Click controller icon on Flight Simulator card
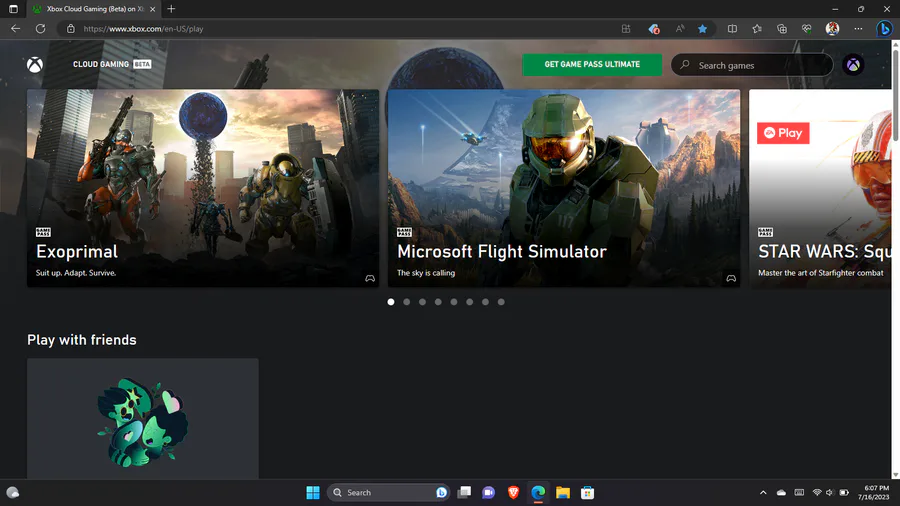 pos(731,278)
